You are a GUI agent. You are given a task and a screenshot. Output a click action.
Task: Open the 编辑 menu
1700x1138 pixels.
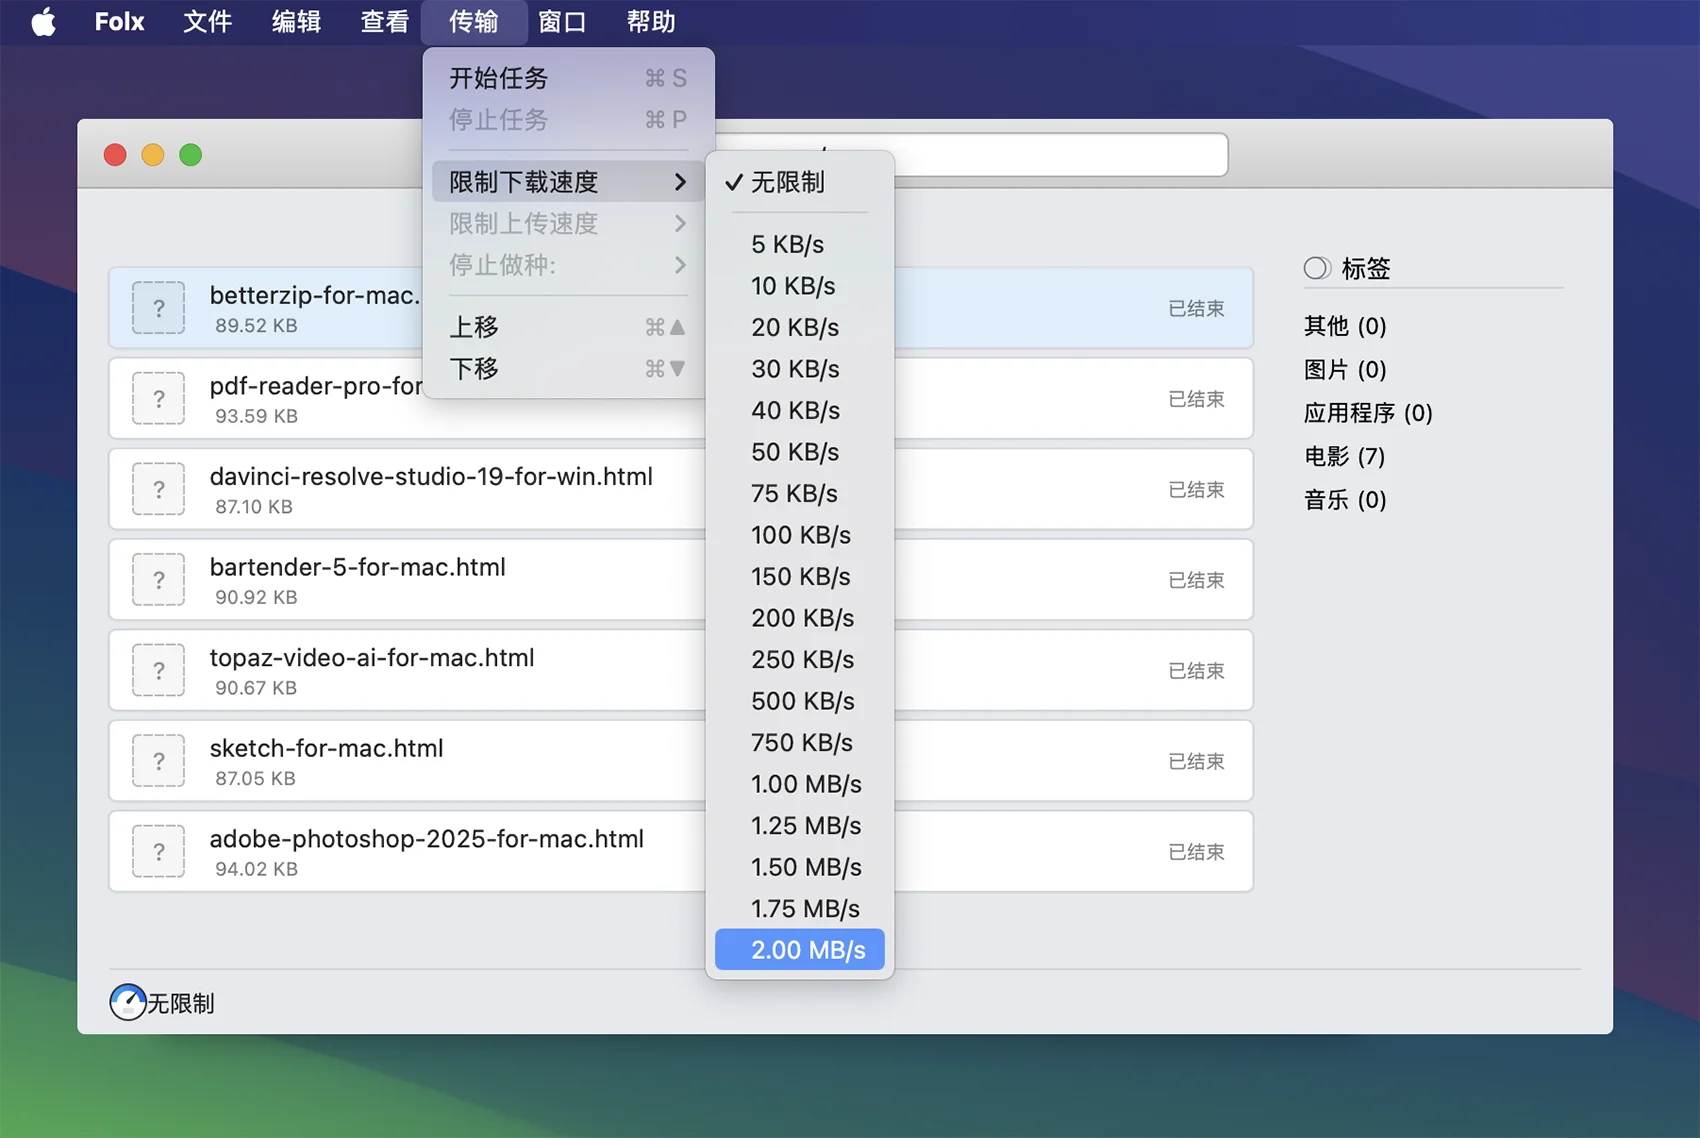coord(297,21)
